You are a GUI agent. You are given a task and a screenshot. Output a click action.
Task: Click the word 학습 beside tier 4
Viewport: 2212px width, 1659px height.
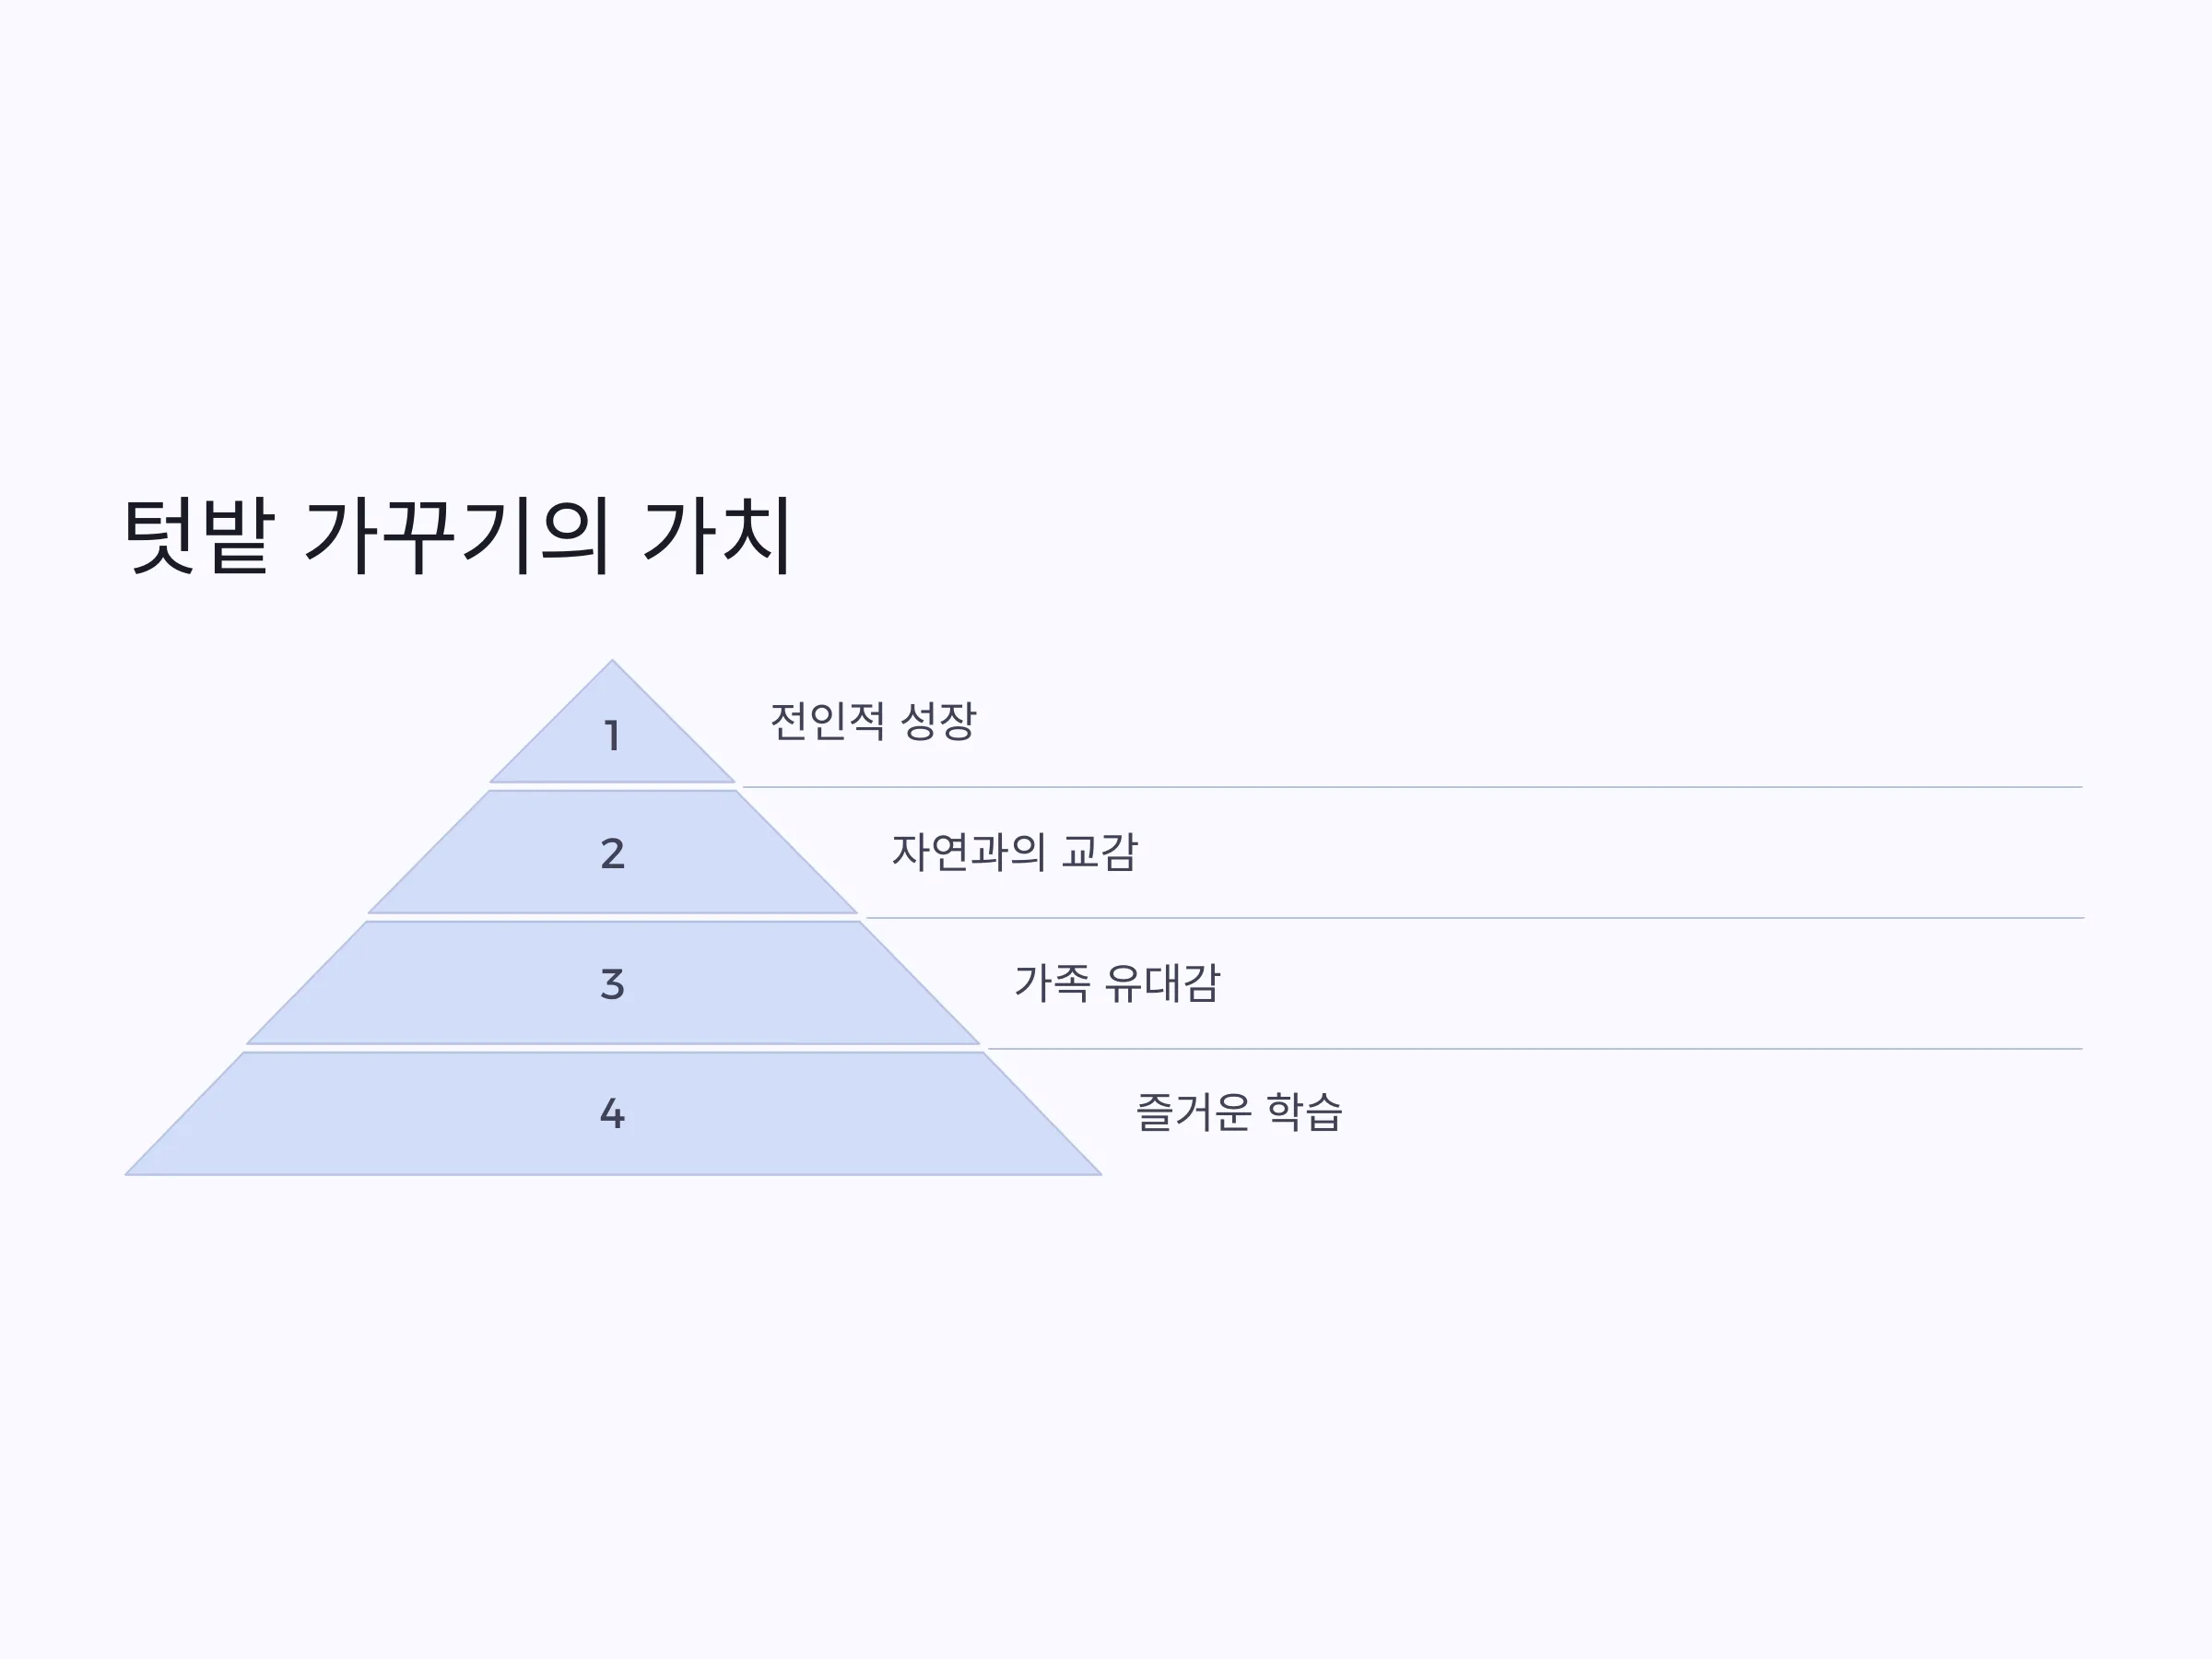coord(1304,1113)
